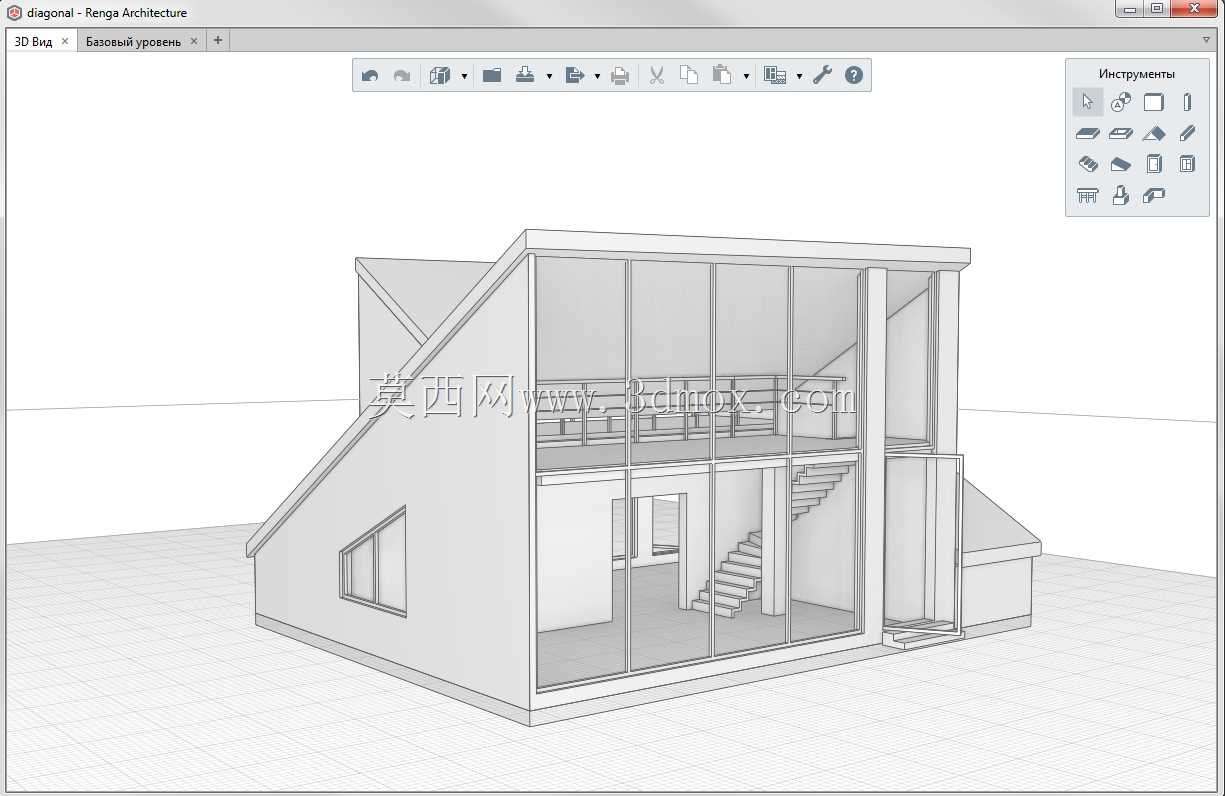The width and height of the screenshot is (1225, 796).
Task: Expand the layout icon dropdown arrow
Action: 799,76
